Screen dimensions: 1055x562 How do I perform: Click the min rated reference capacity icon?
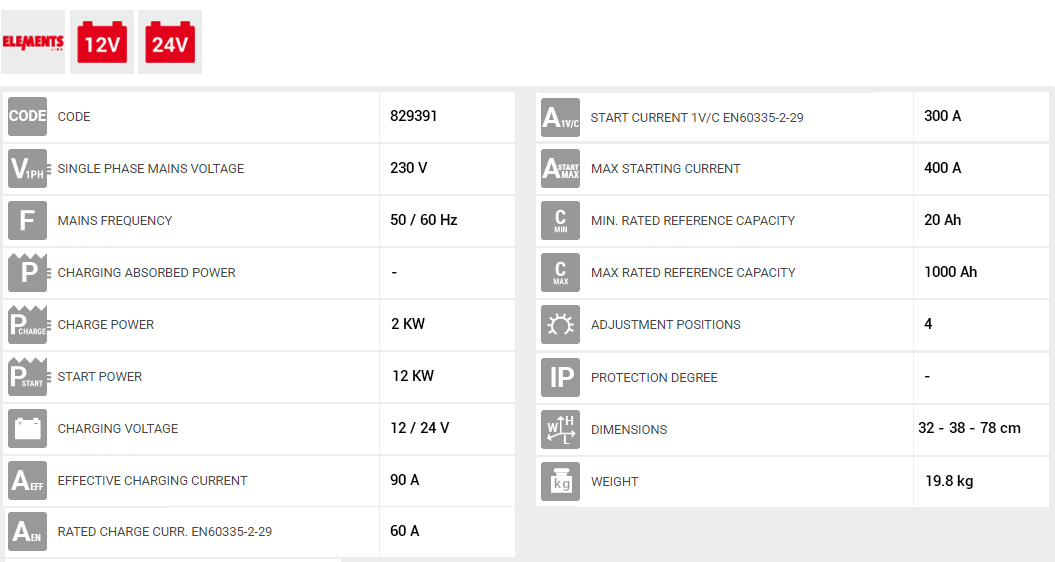(560, 220)
